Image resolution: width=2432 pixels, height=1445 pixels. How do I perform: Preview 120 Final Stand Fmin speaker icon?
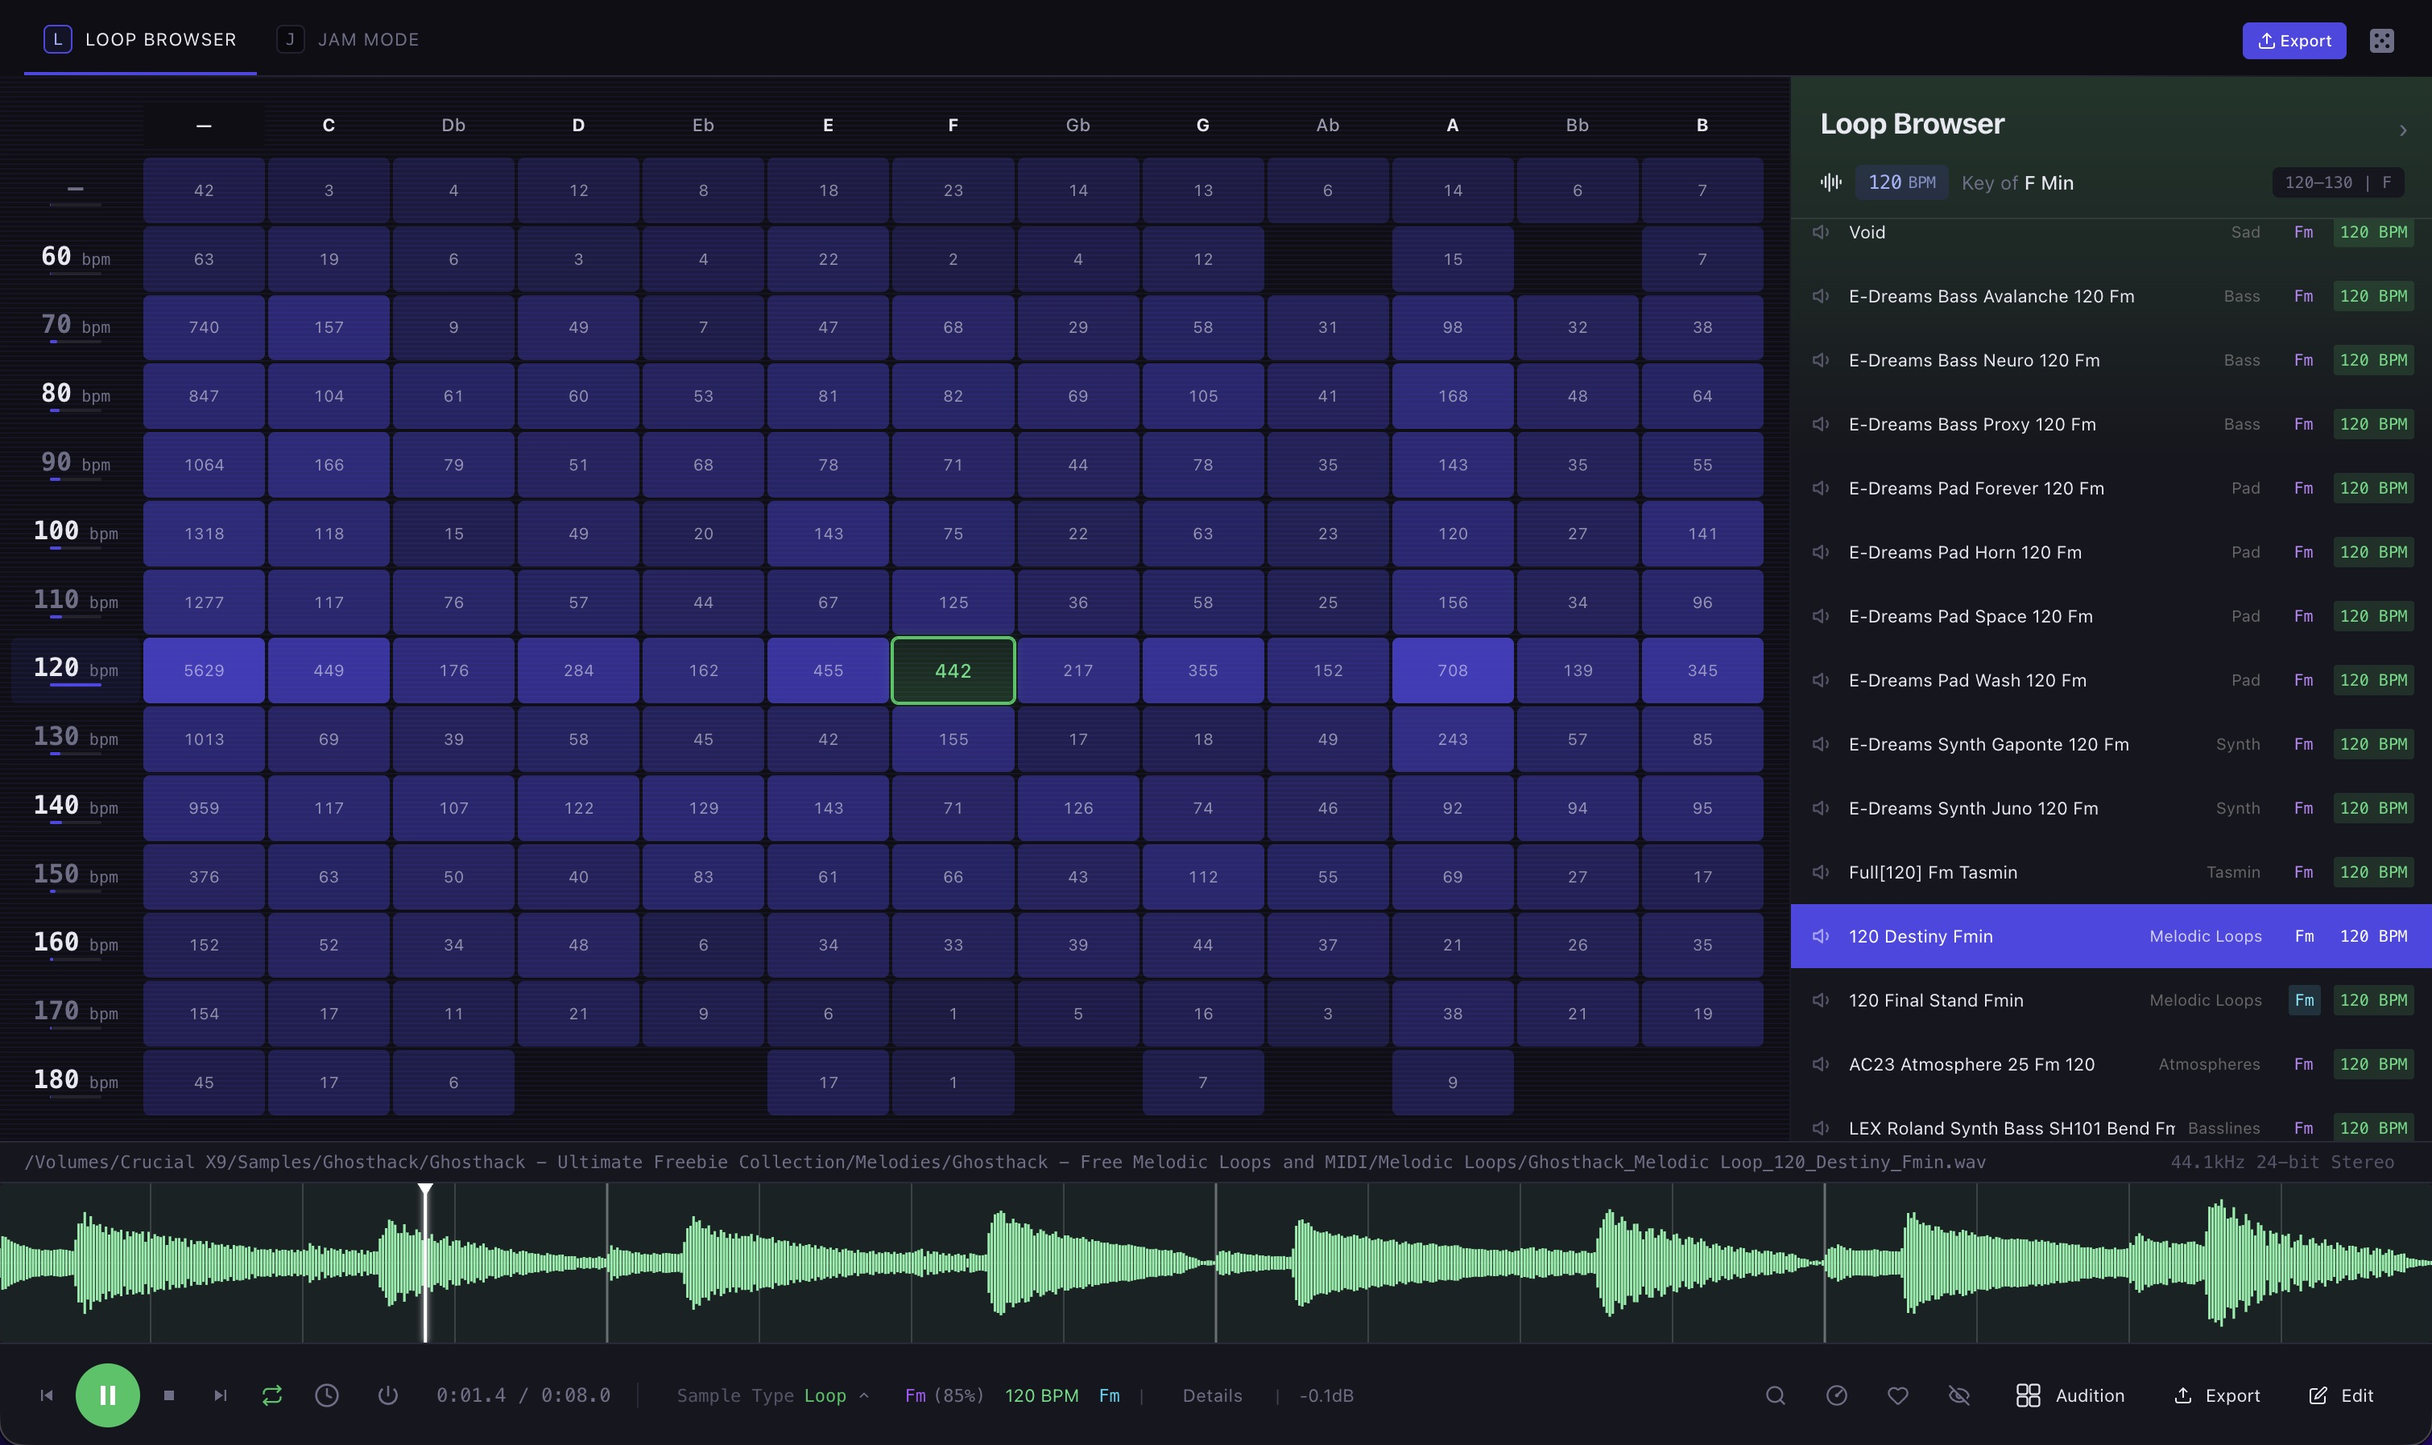click(1821, 1000)
